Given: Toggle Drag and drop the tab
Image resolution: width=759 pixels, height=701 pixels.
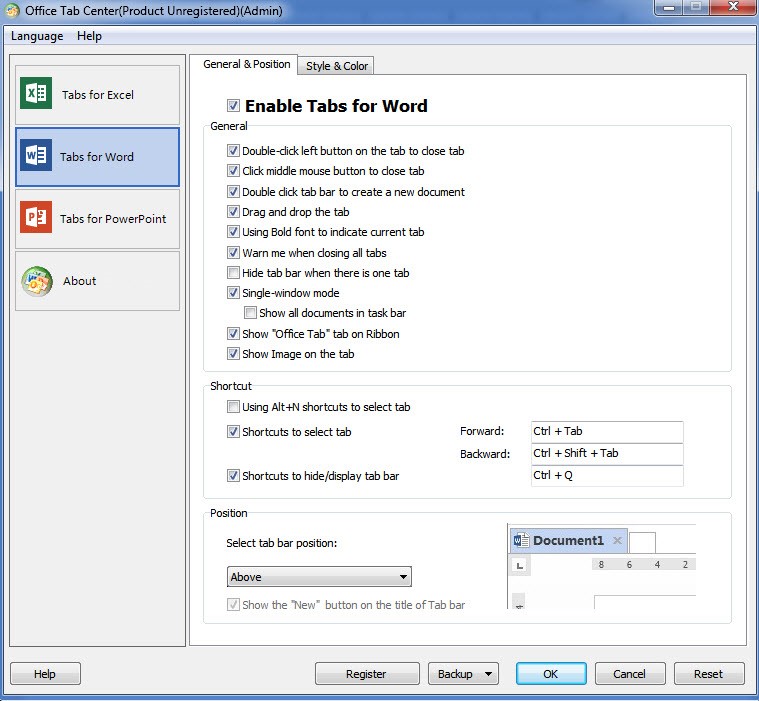Looking at the screenshot, I should pos(233,212).
